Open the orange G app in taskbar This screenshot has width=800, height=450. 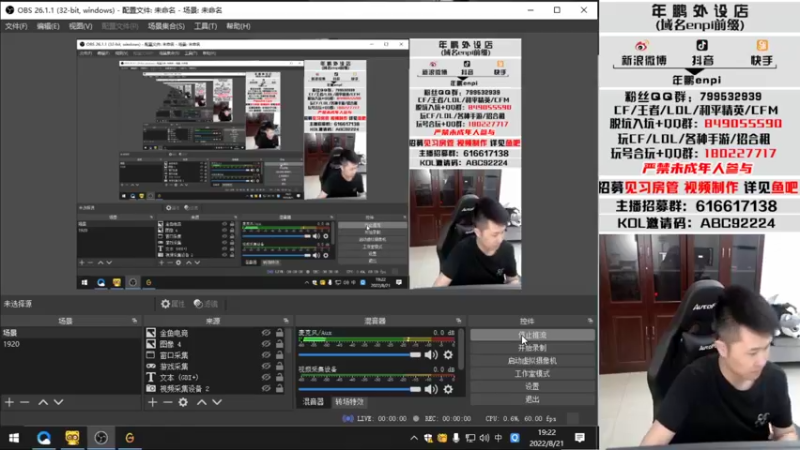pyautogui.click(x=130, y=438)
